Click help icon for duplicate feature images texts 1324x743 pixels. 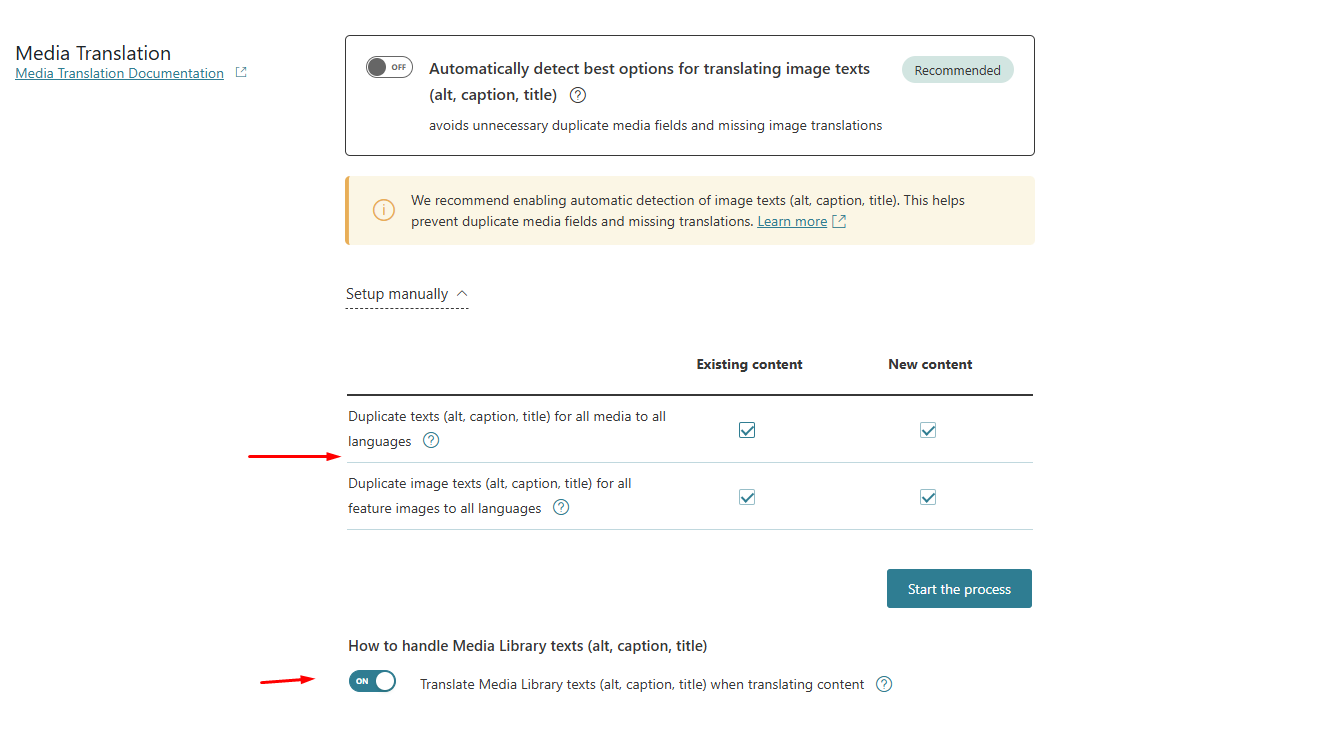tap(561, 508)
